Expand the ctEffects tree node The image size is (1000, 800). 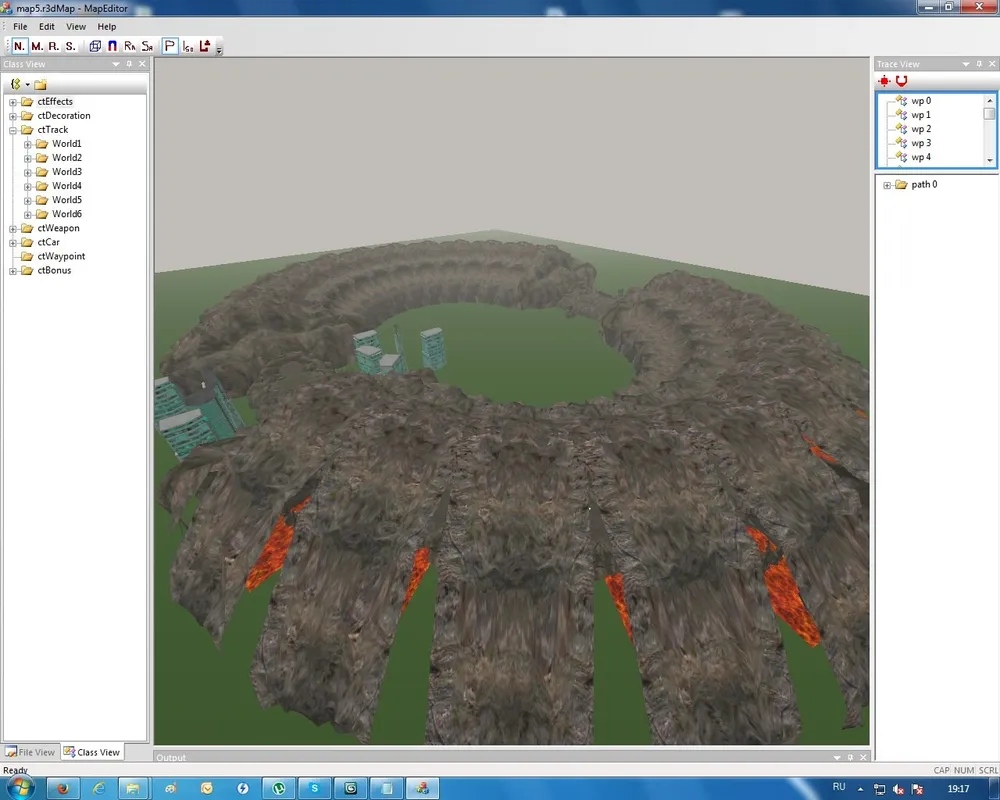13,102
